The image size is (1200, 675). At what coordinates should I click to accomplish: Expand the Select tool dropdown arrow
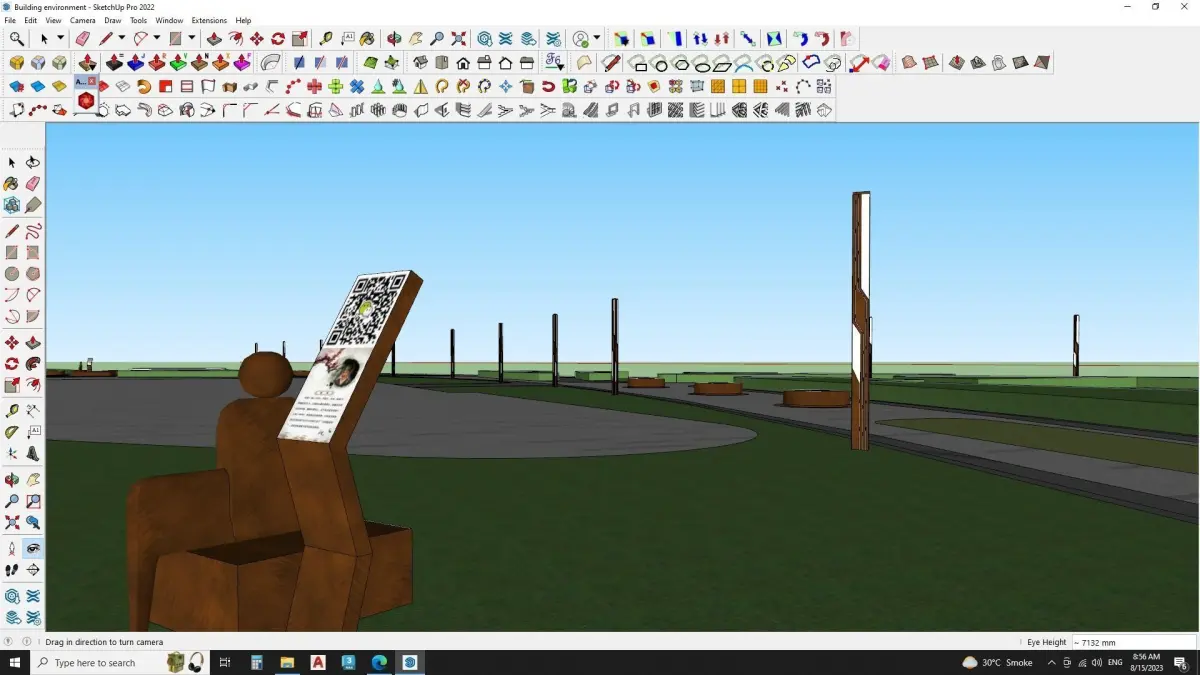pyautogui.click(x=59, y=39)
